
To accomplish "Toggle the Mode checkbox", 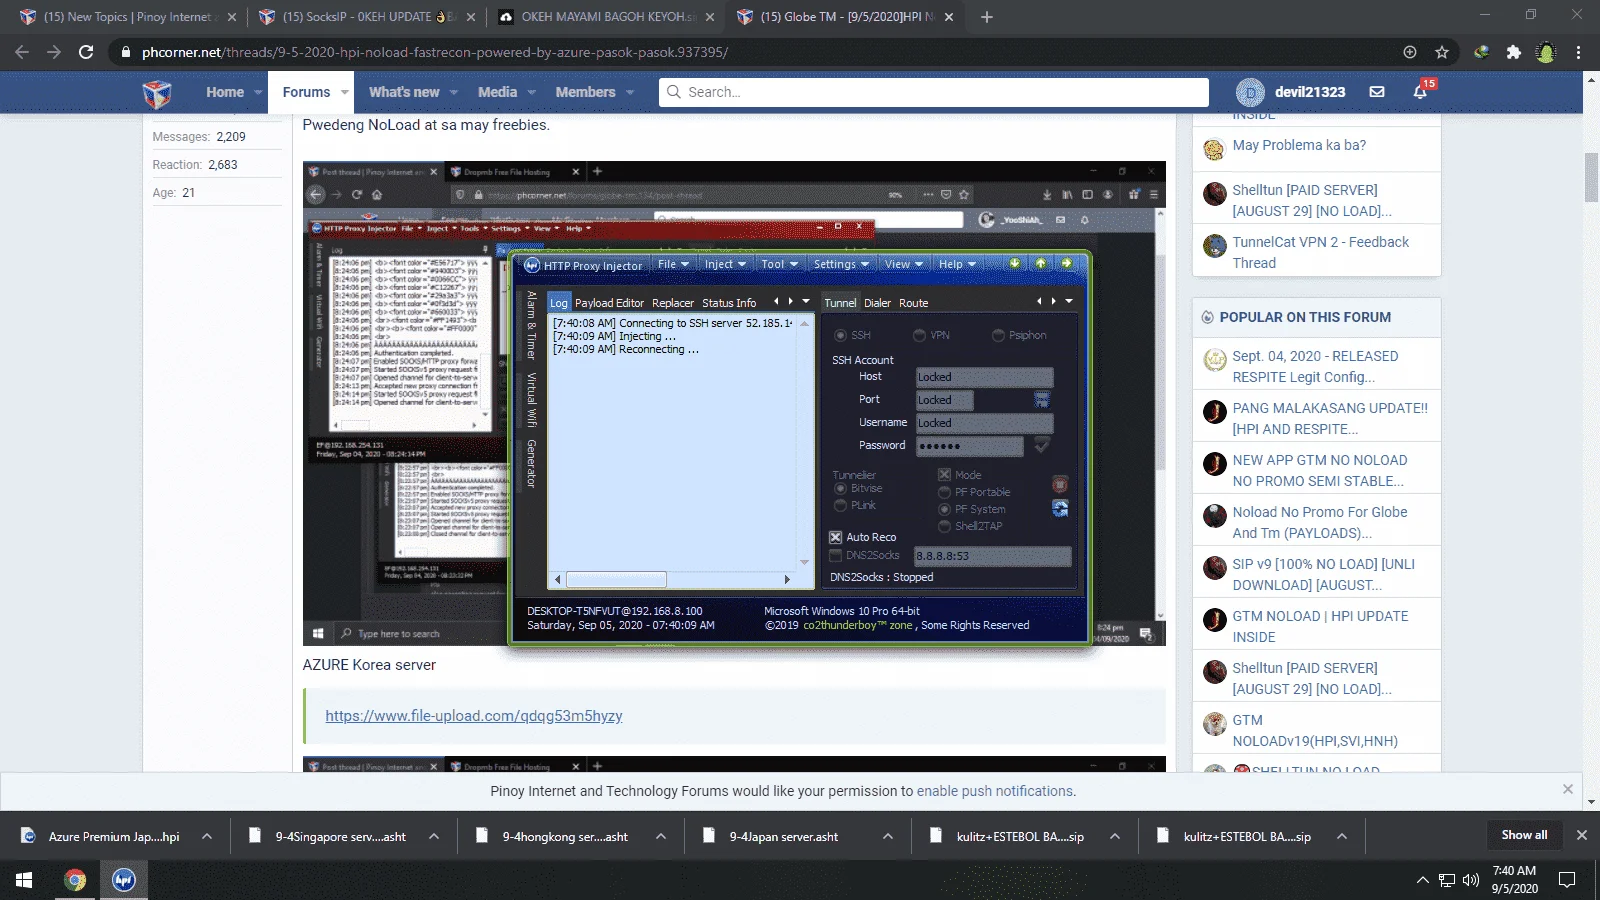I will [944, 475].
